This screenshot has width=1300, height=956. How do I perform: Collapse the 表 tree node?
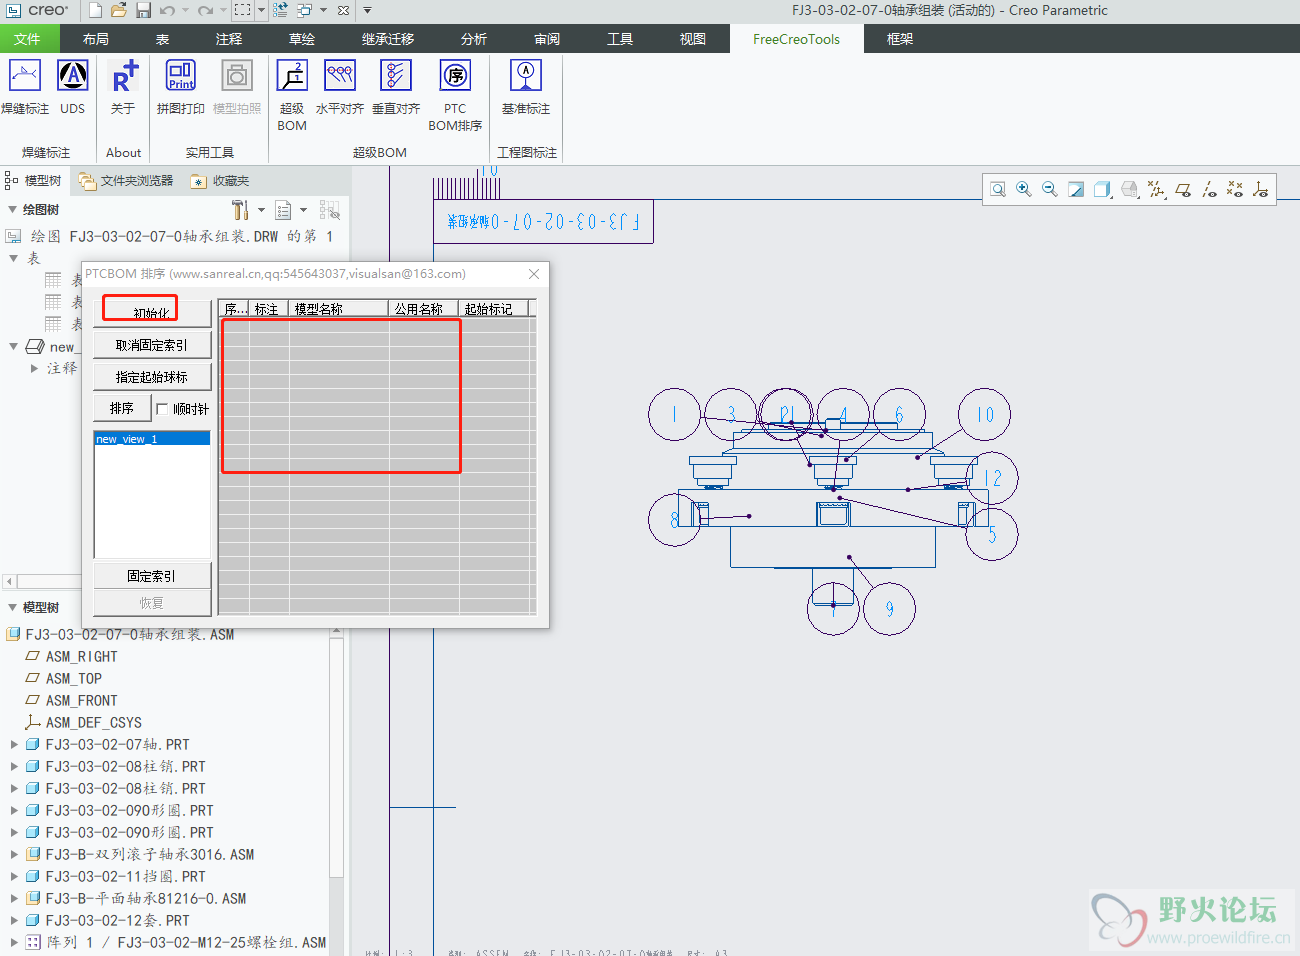(13, 258)
